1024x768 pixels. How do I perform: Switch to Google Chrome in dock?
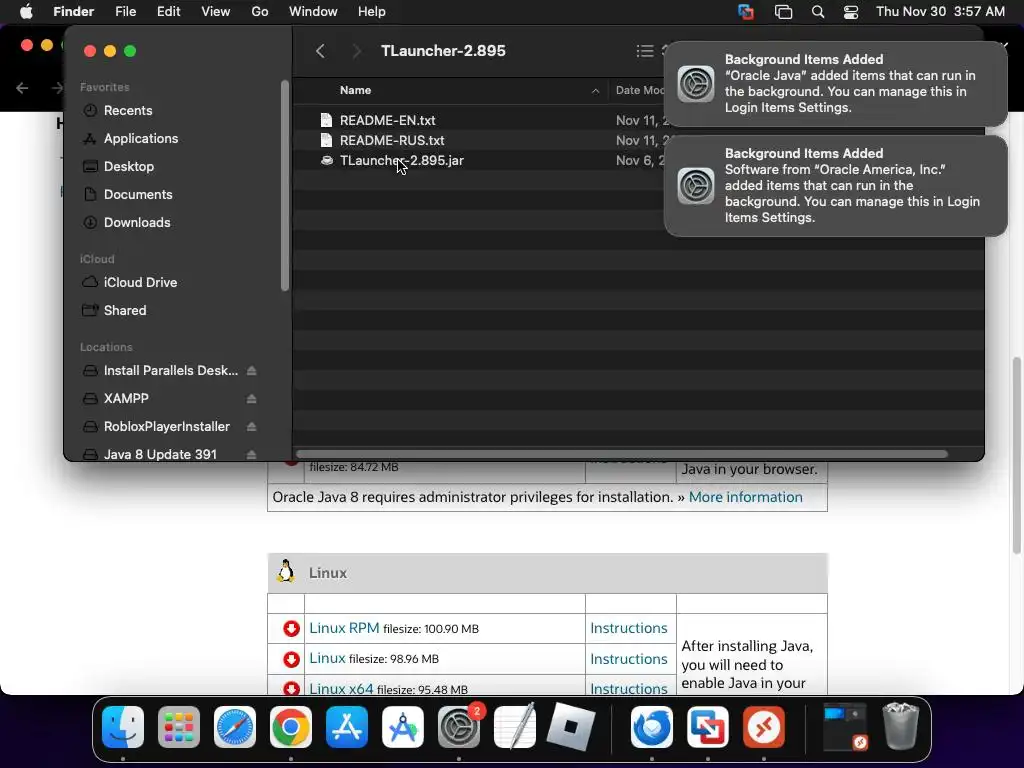(291, 727)
